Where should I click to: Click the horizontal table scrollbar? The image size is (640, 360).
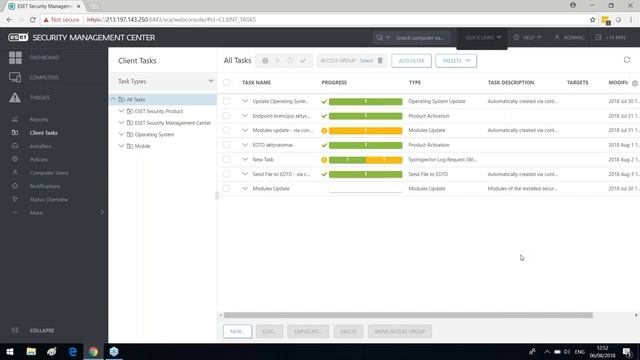tap(408, 315)
